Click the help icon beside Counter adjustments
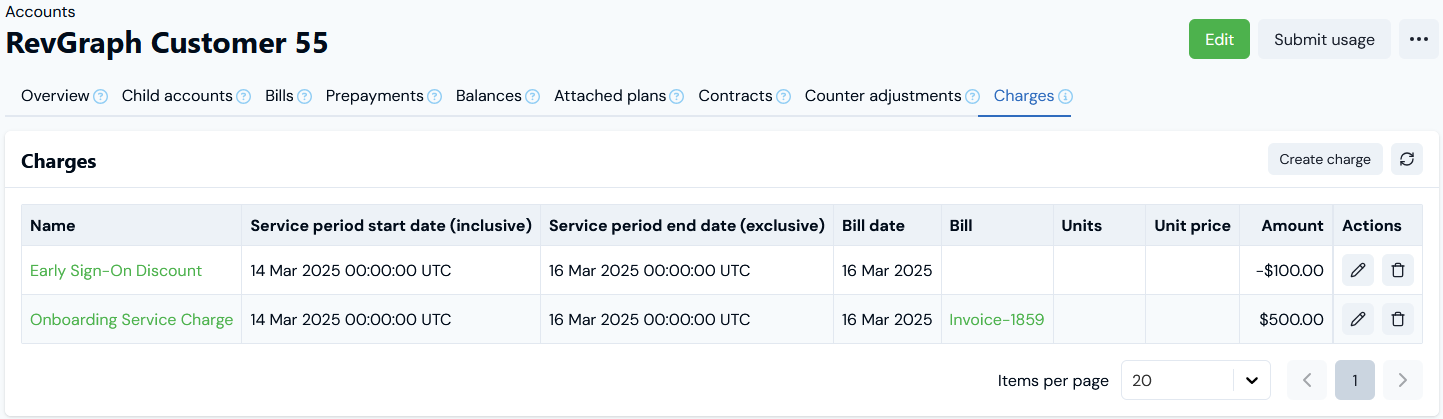The height and width of the screenshot is (419, 1443). click(971, 97)
